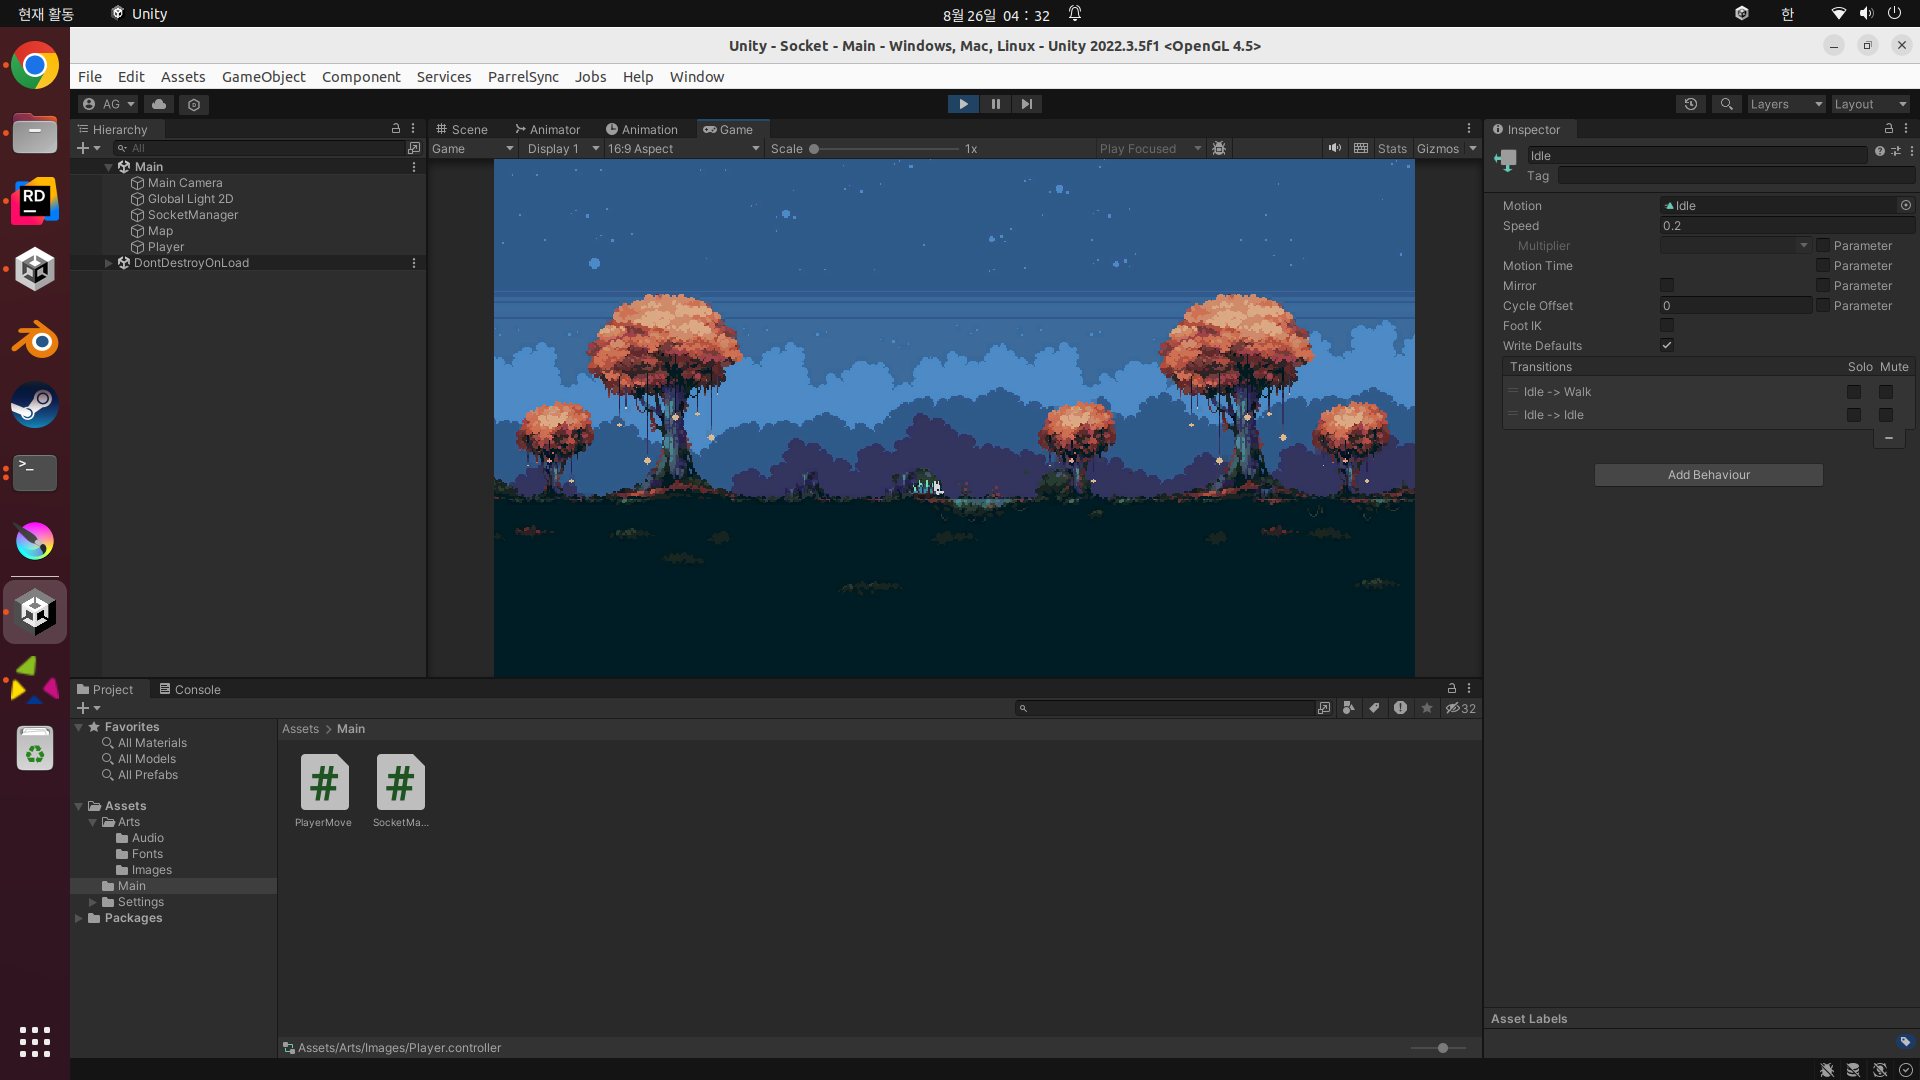Open the Layers dropdown

coord(1786,104)
